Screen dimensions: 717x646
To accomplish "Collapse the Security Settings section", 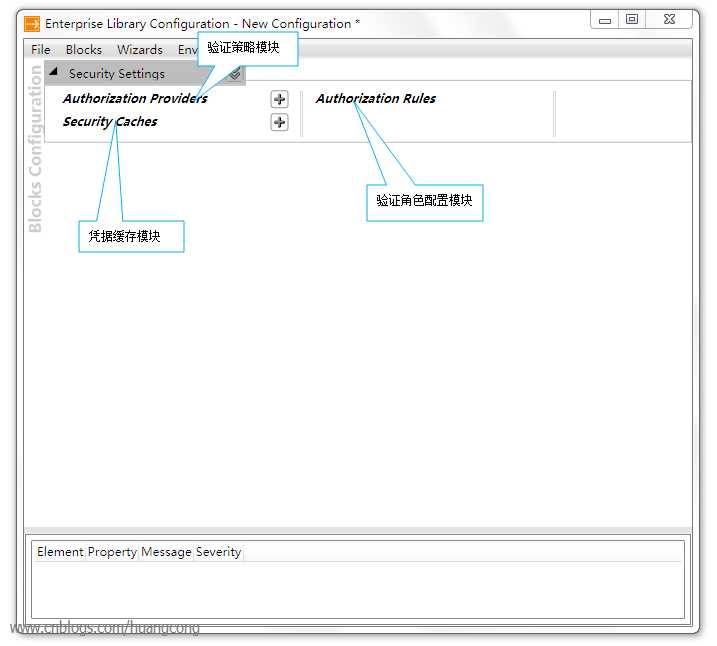I will click(x=54, y=72).
